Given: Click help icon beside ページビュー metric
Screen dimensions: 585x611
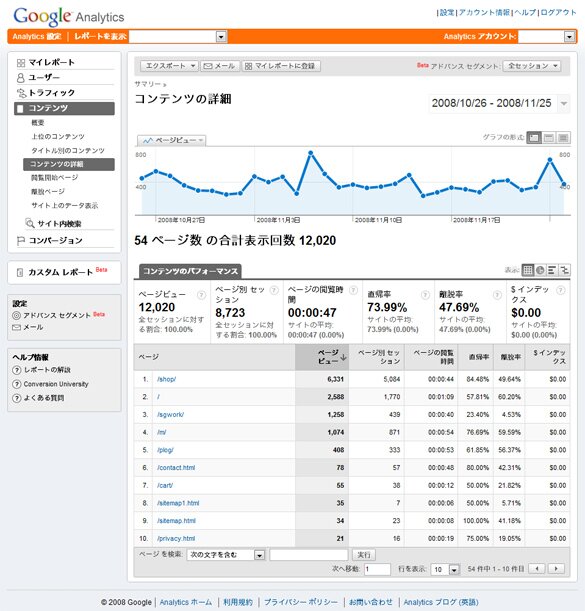Looking at the screenshot, I should click(x=201, y=295).
